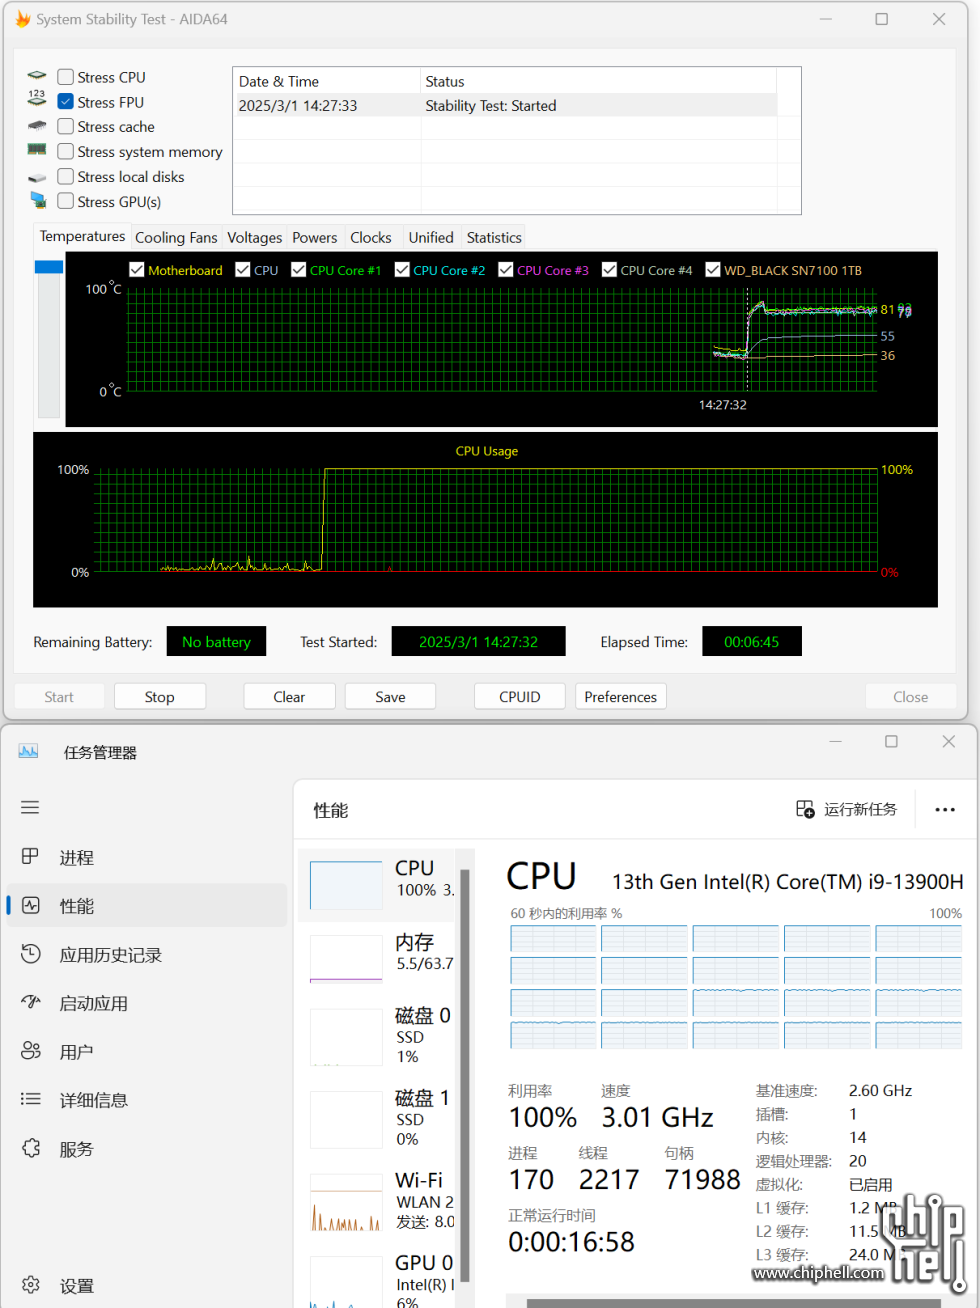The height and width of the screenshot is (1308, 980).
Task: Select the Stability Test: Started log row
Action: [x=505, y=105]
